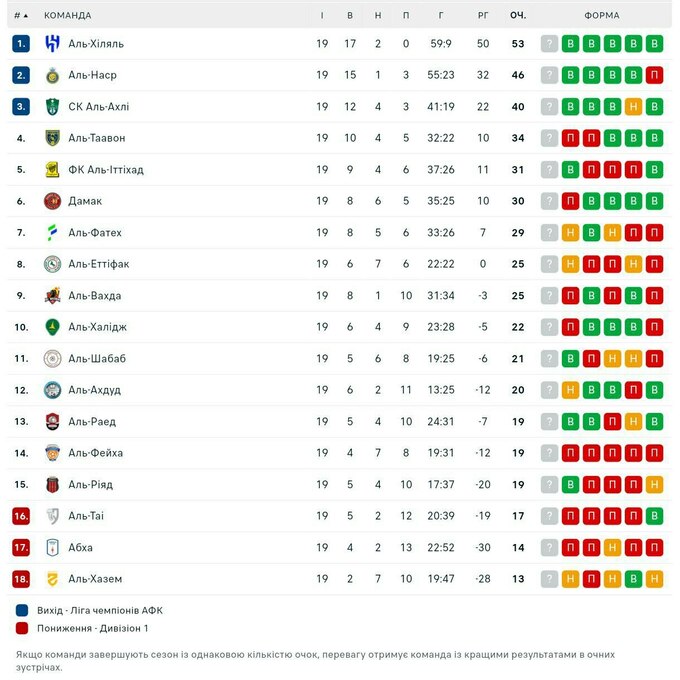This screenshot has width=680, height=680.
Task: Click the Аль-Хазем club crest
Action: (52, 579)
